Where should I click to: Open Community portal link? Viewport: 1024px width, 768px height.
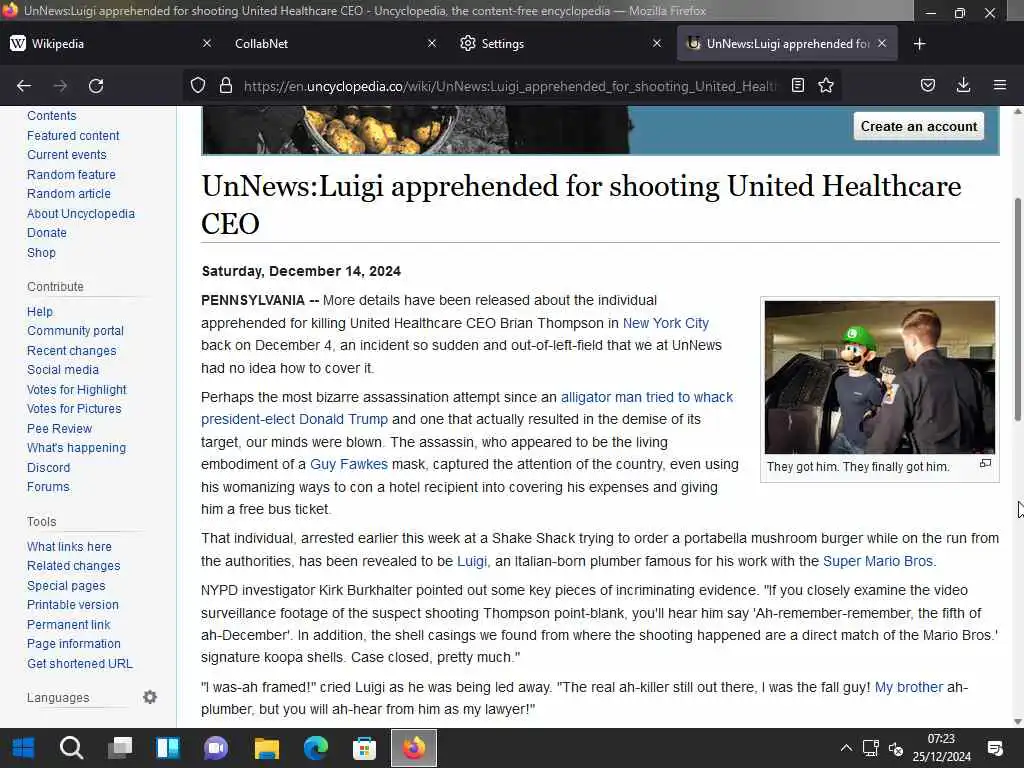(75, 331)
